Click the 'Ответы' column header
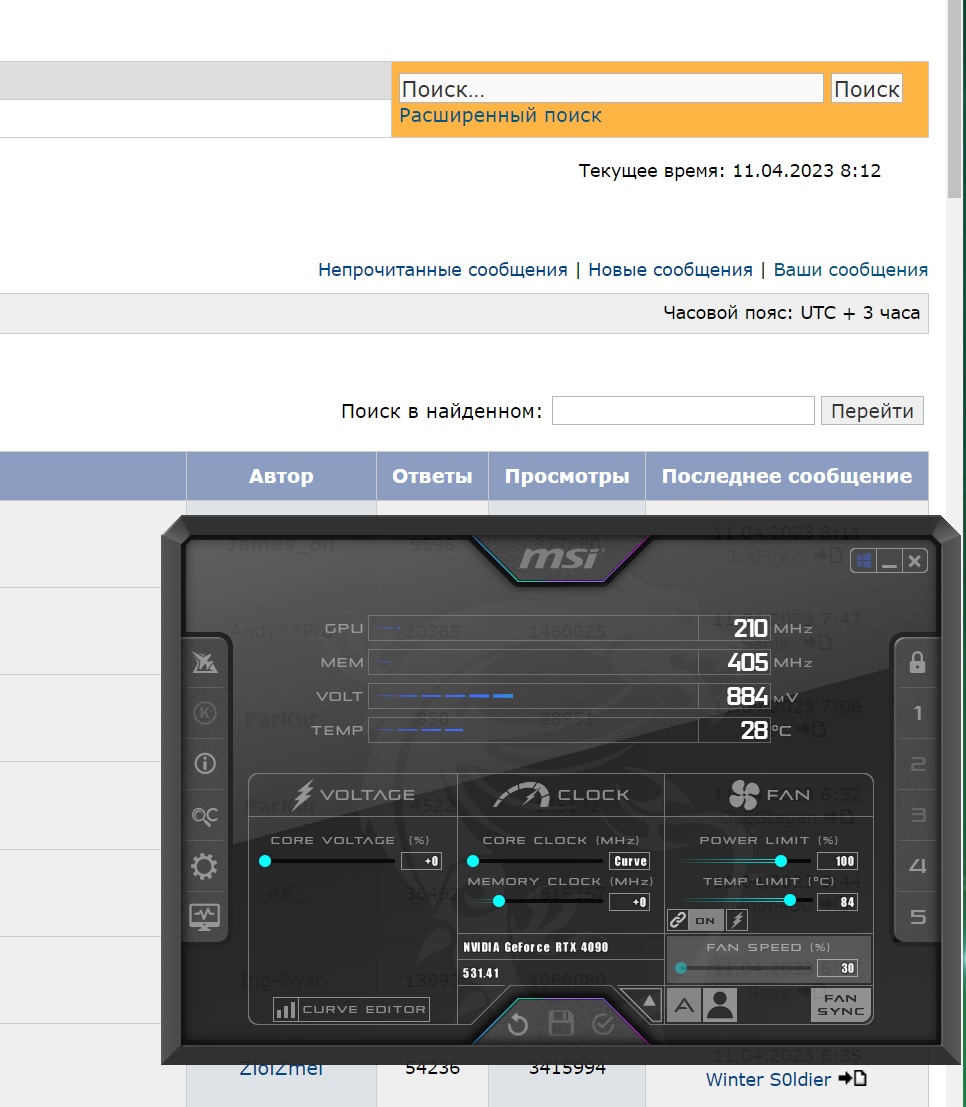 (432, 476)
